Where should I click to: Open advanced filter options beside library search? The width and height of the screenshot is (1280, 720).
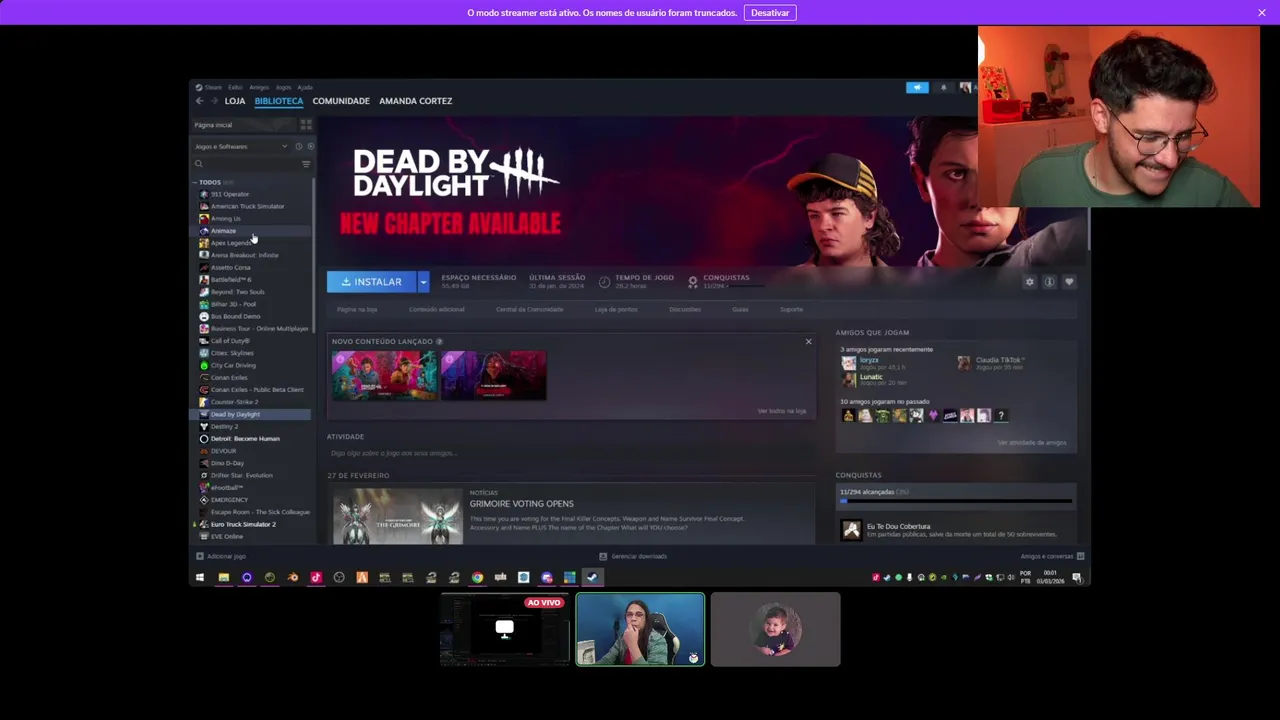pos(306,164)
